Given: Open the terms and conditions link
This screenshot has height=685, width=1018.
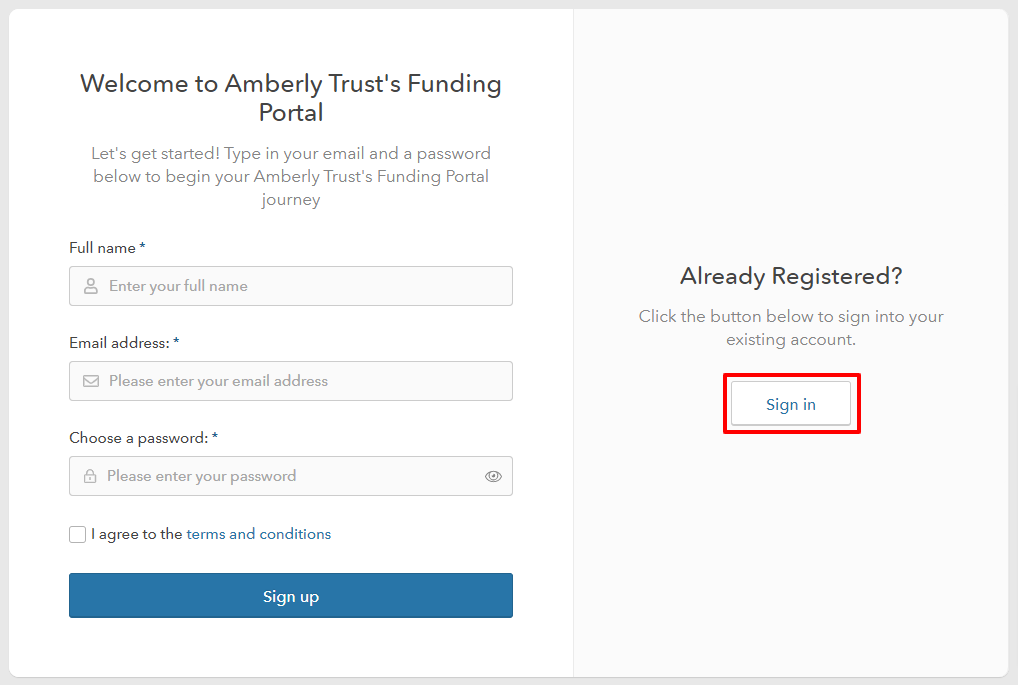Looking at the screenshot, I should pyautogui.click(x=258, y=534).
